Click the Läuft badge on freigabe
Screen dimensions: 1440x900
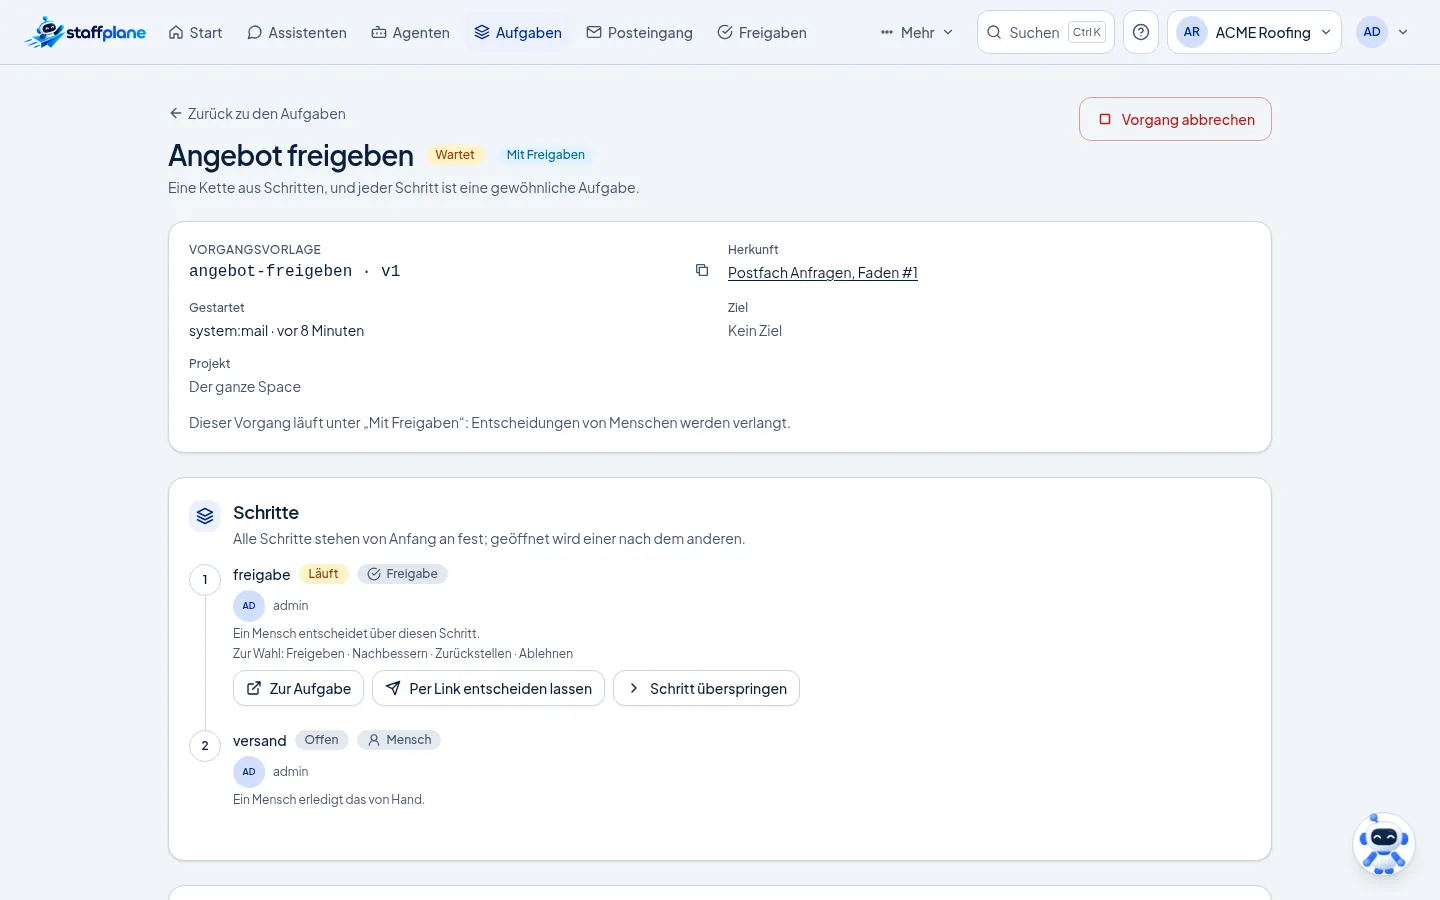[x=323, y=574]
